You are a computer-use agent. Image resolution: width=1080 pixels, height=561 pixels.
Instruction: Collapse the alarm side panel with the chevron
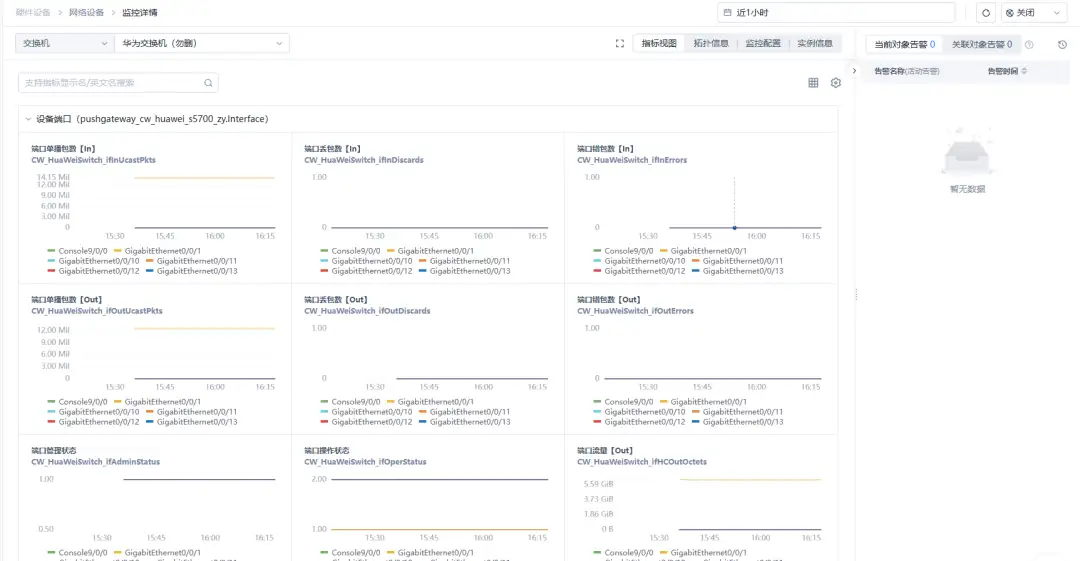point(854,71)
